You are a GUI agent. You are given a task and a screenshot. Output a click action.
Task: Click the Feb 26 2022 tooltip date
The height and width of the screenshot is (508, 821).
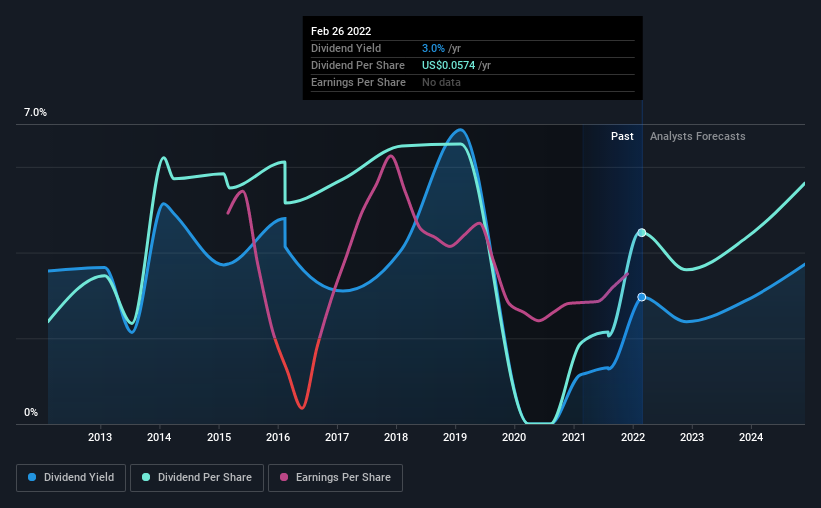pos(341,31)
